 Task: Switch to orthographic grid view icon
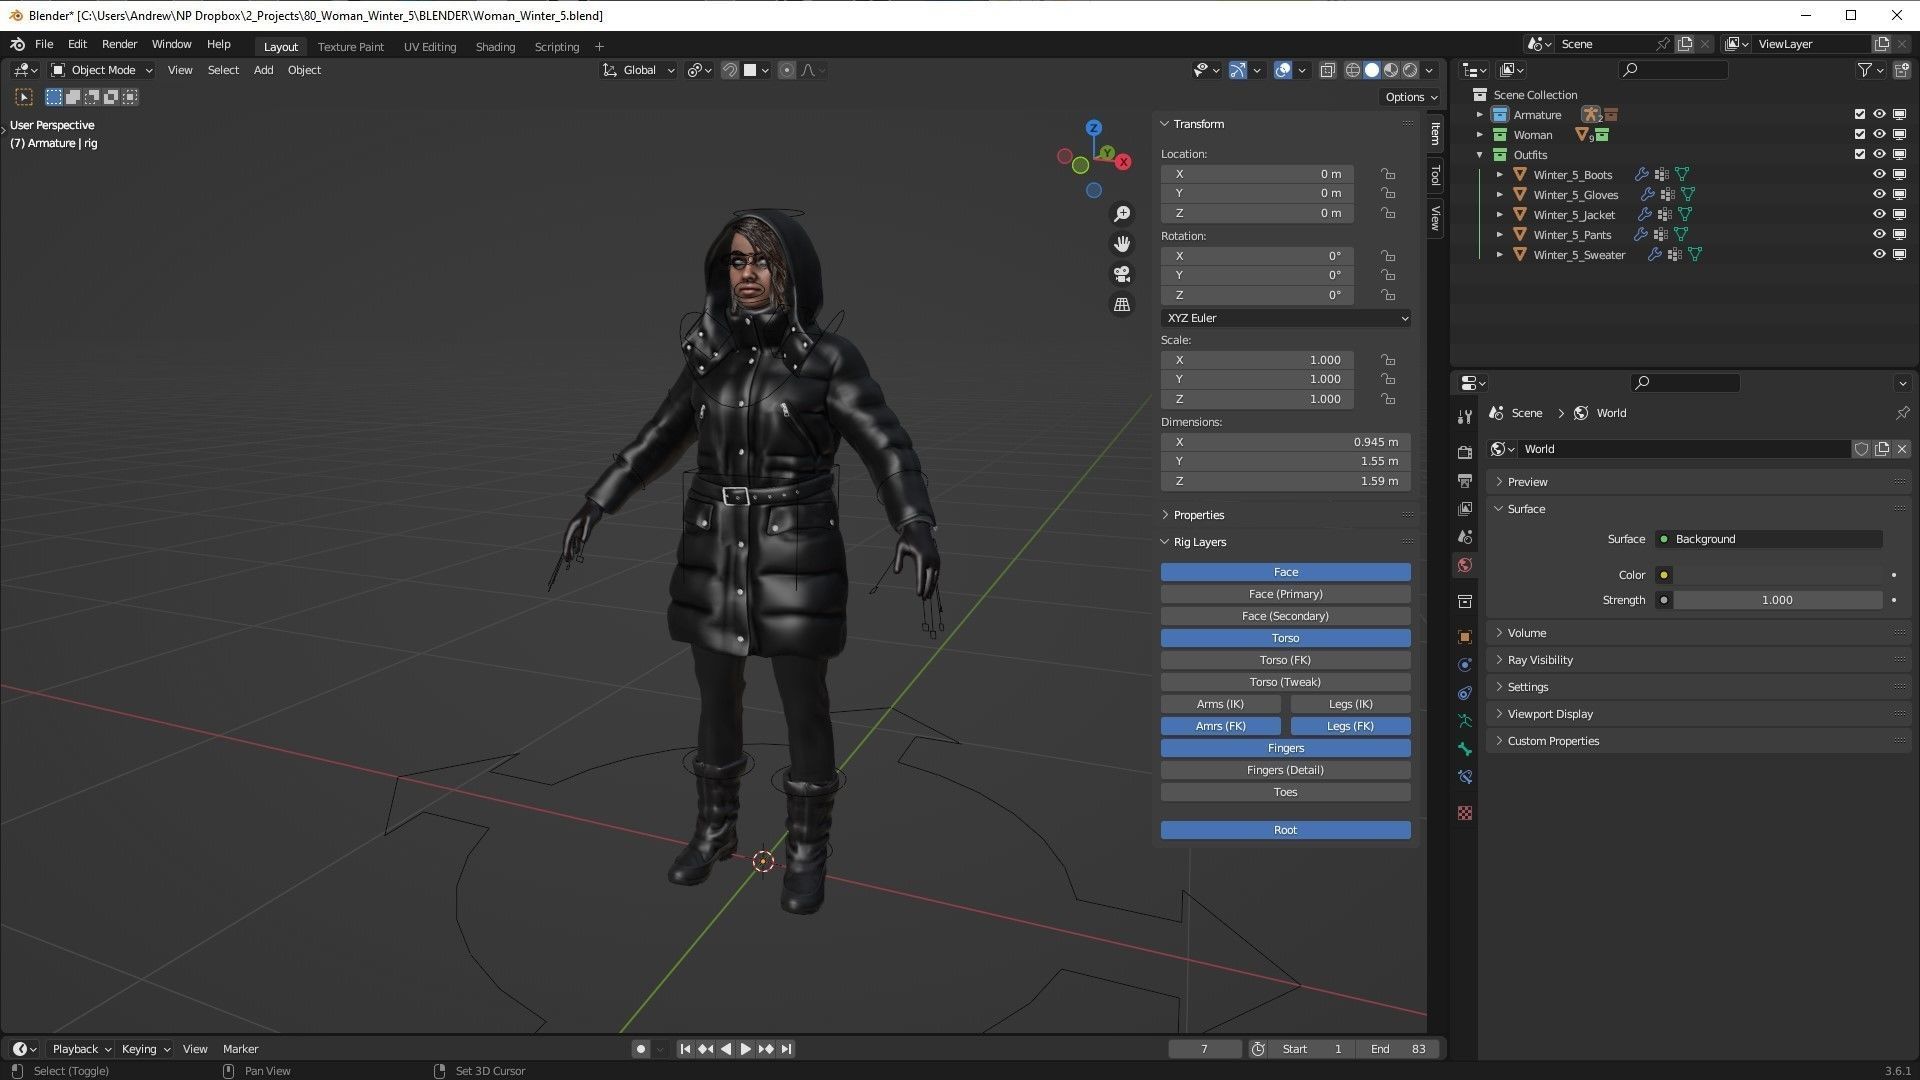1122,304
